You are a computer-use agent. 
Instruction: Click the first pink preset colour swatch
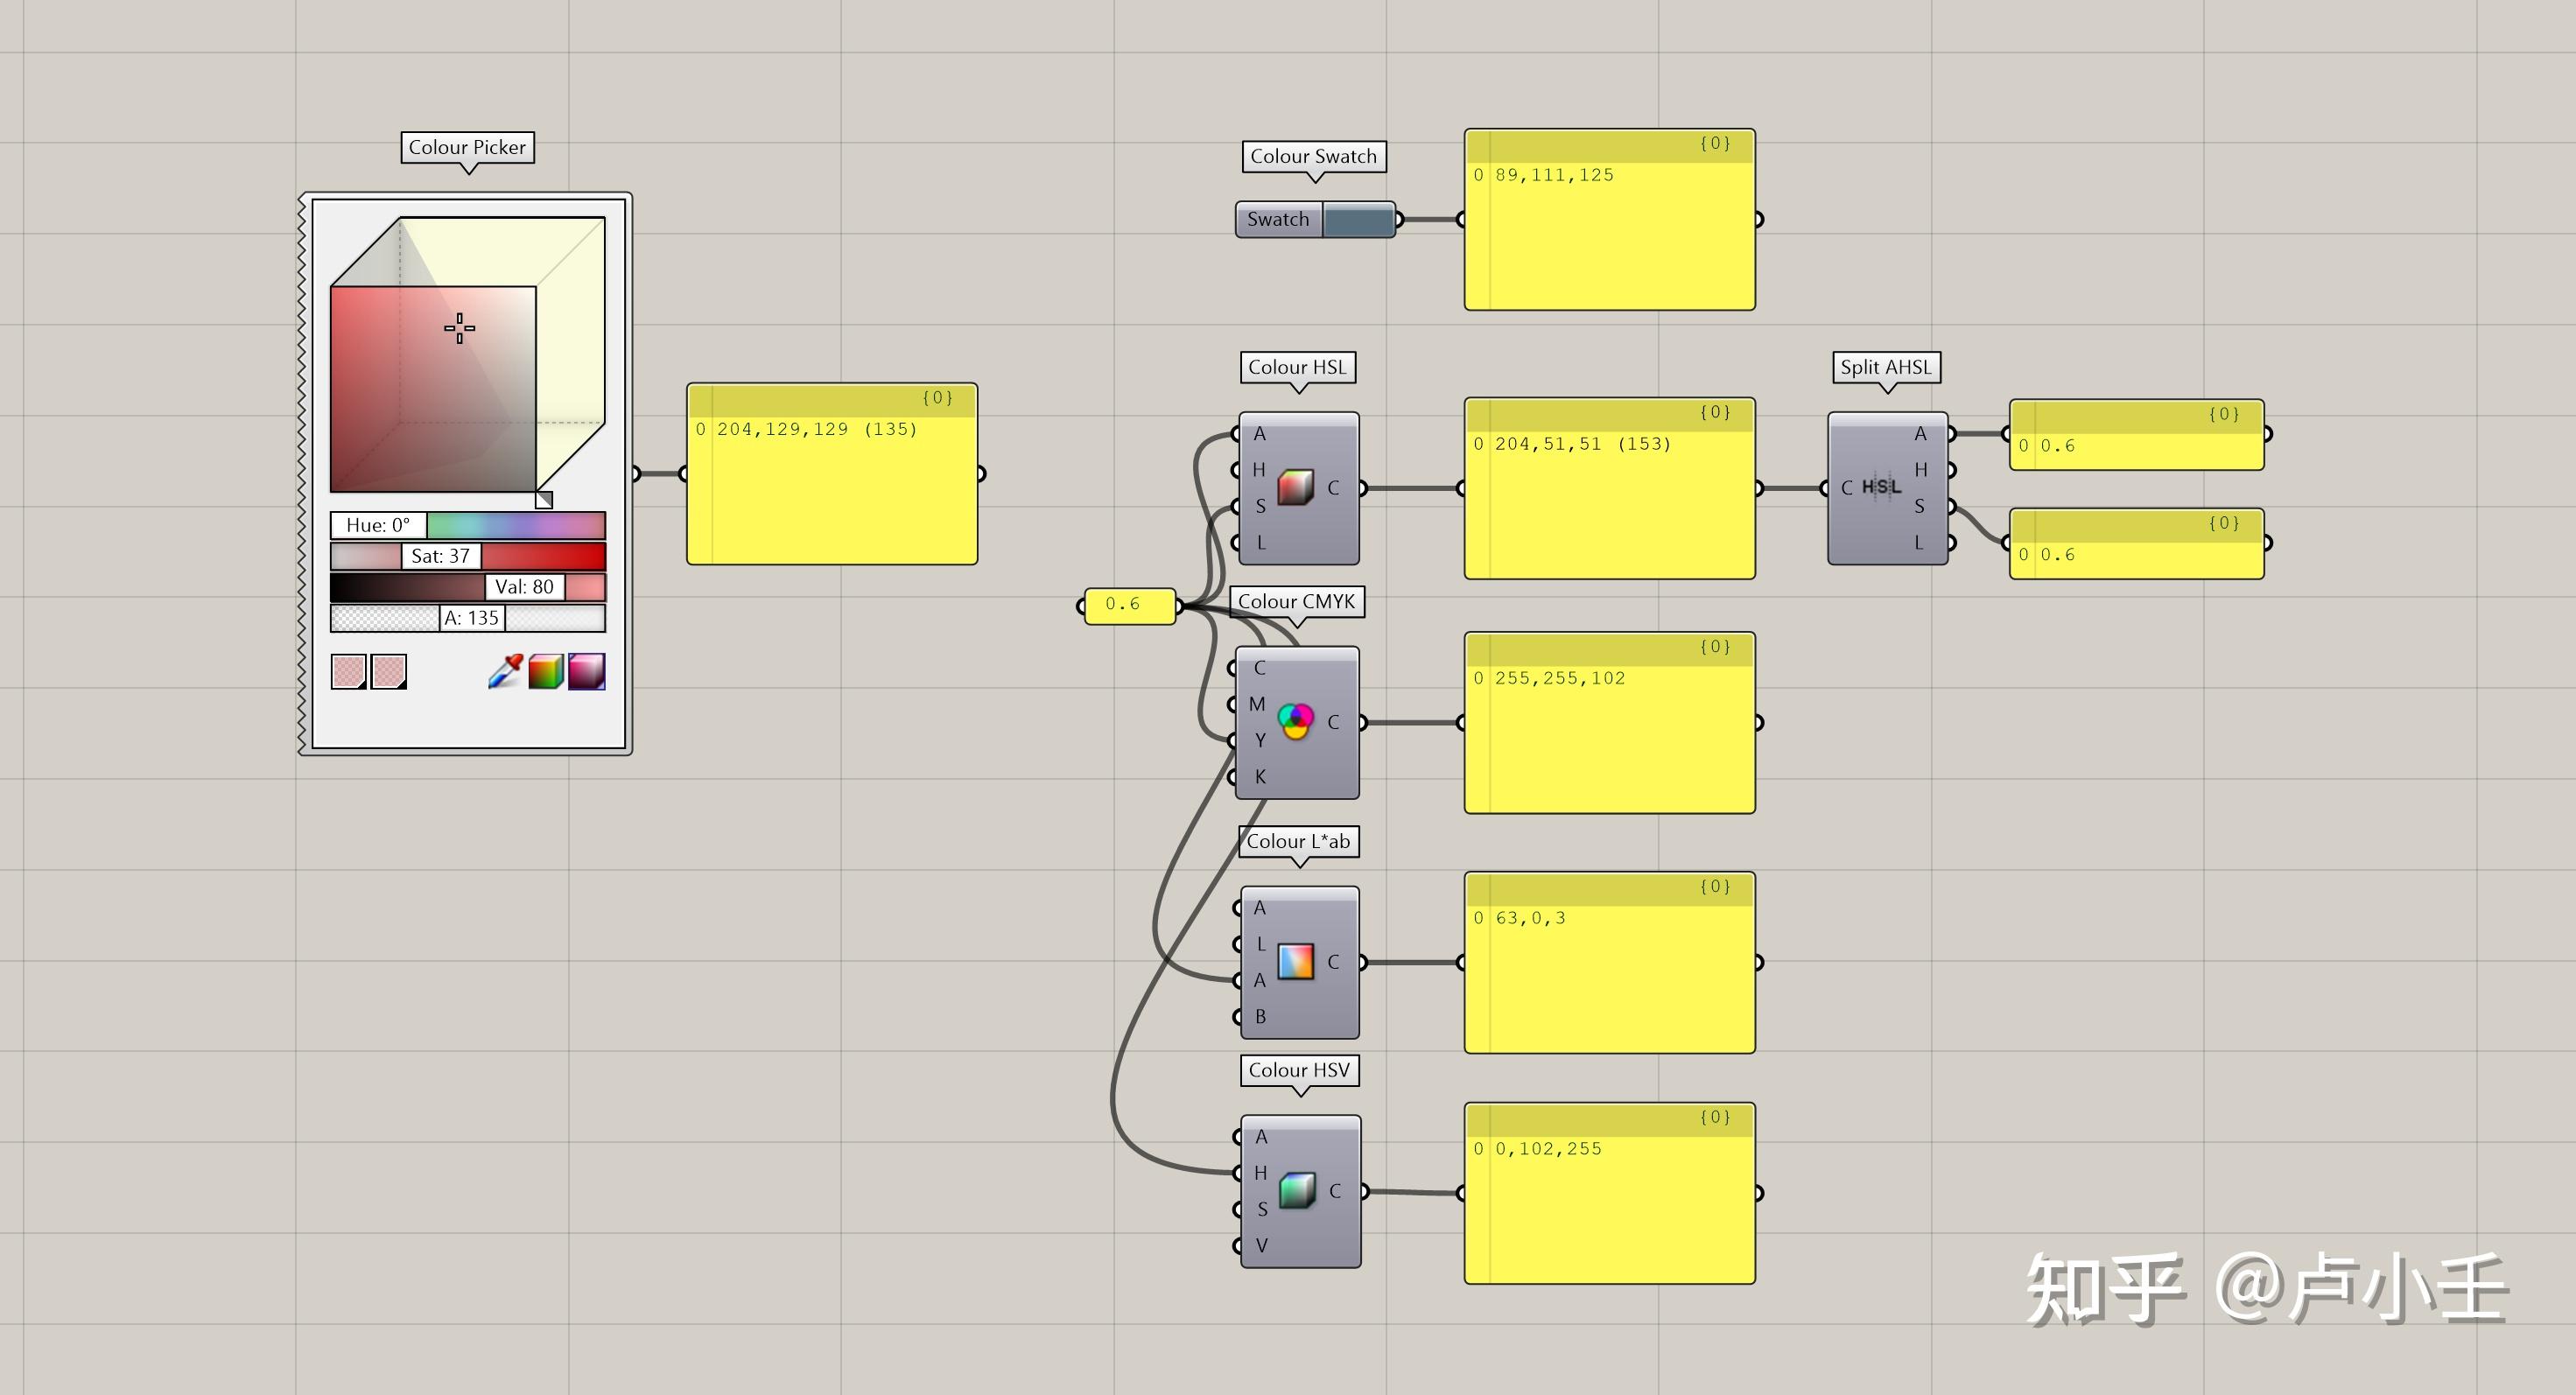[x=348, y=671]
